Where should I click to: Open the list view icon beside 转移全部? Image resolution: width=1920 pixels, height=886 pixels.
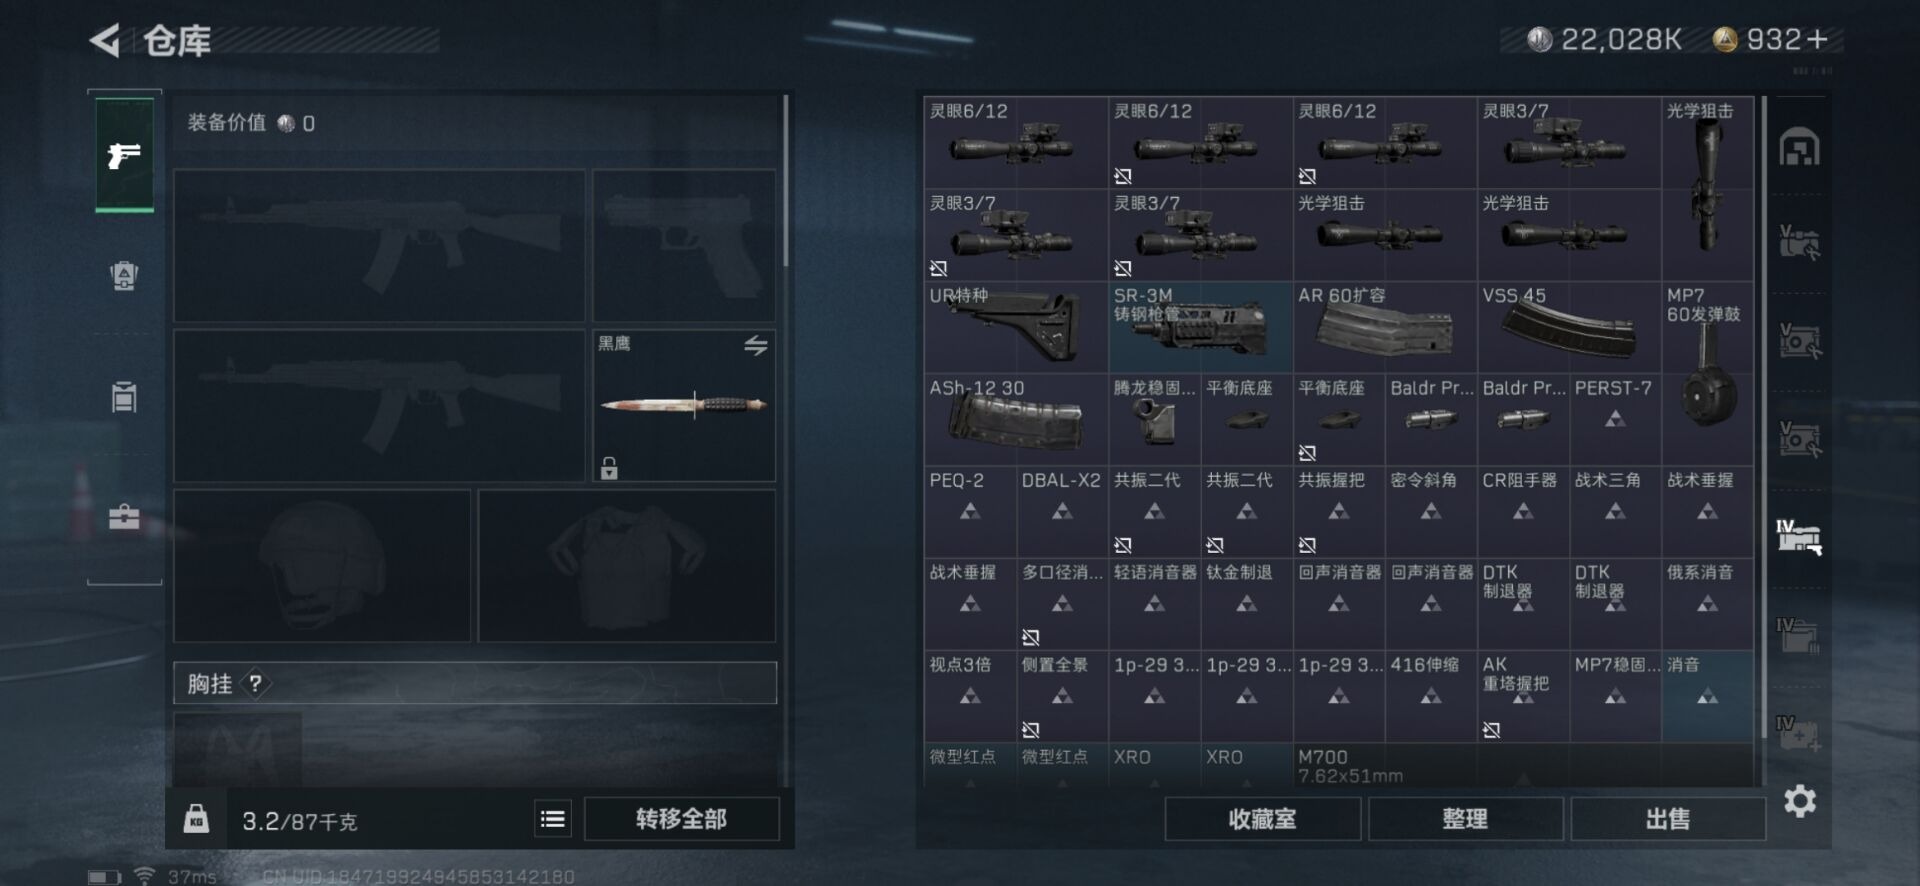click(552, 820)
